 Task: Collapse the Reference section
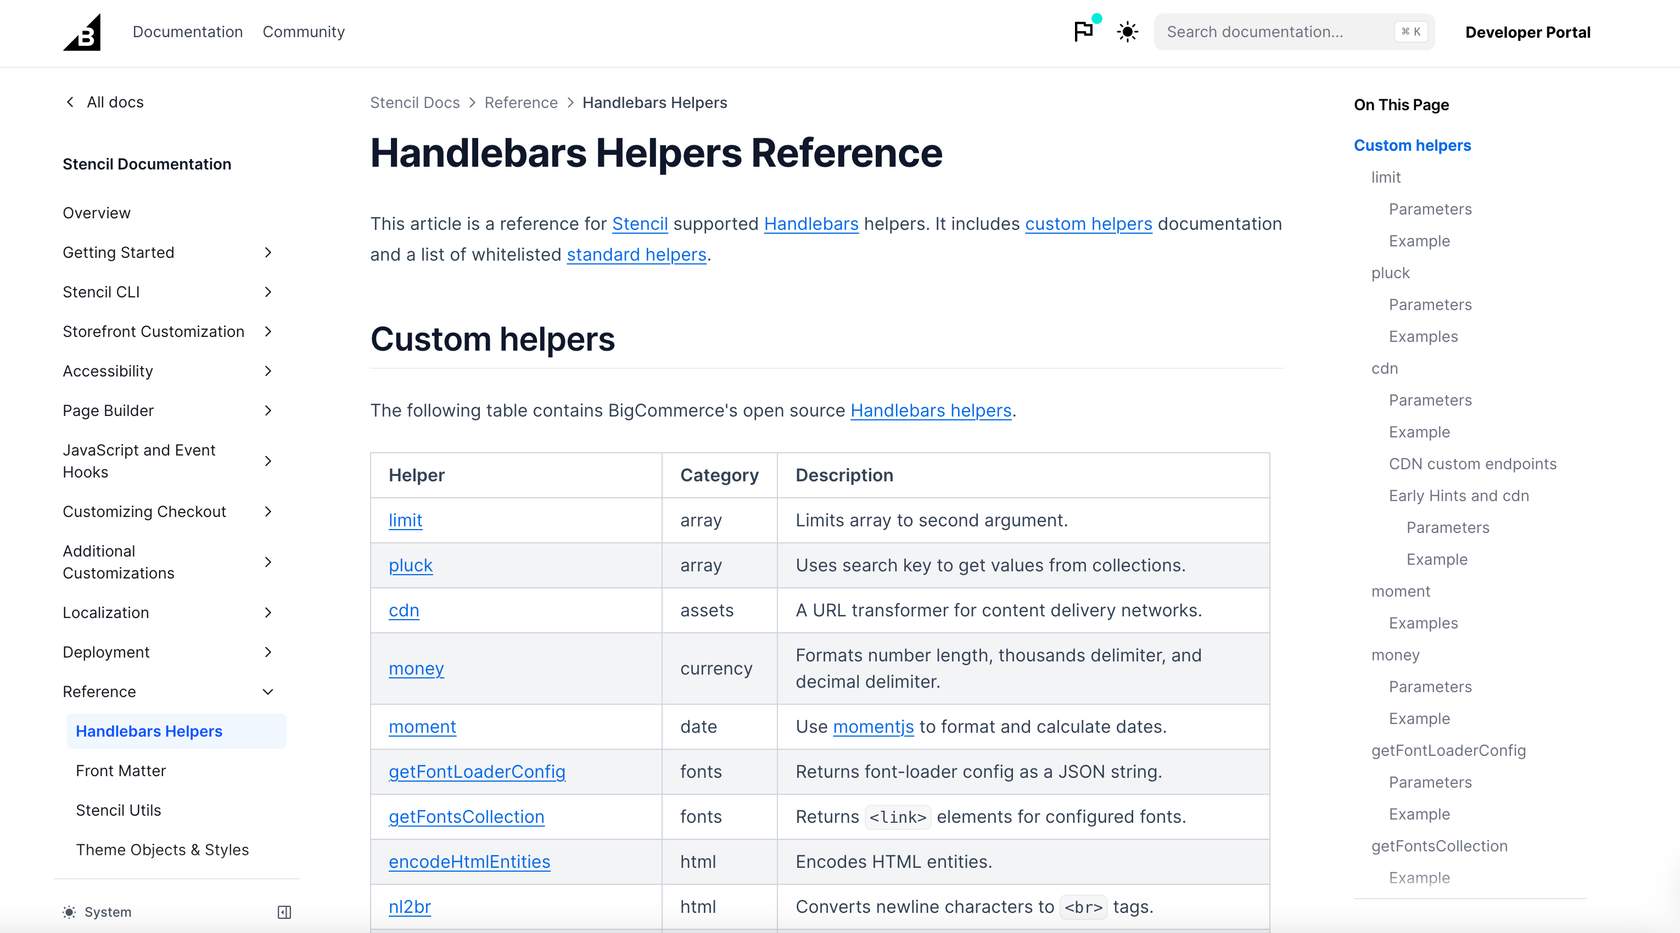pyautogui.click(x=267, y=691)
